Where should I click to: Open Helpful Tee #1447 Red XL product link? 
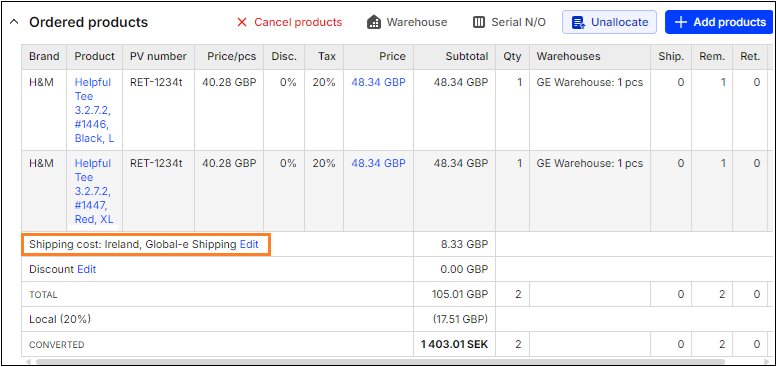[x=94, y=191]
